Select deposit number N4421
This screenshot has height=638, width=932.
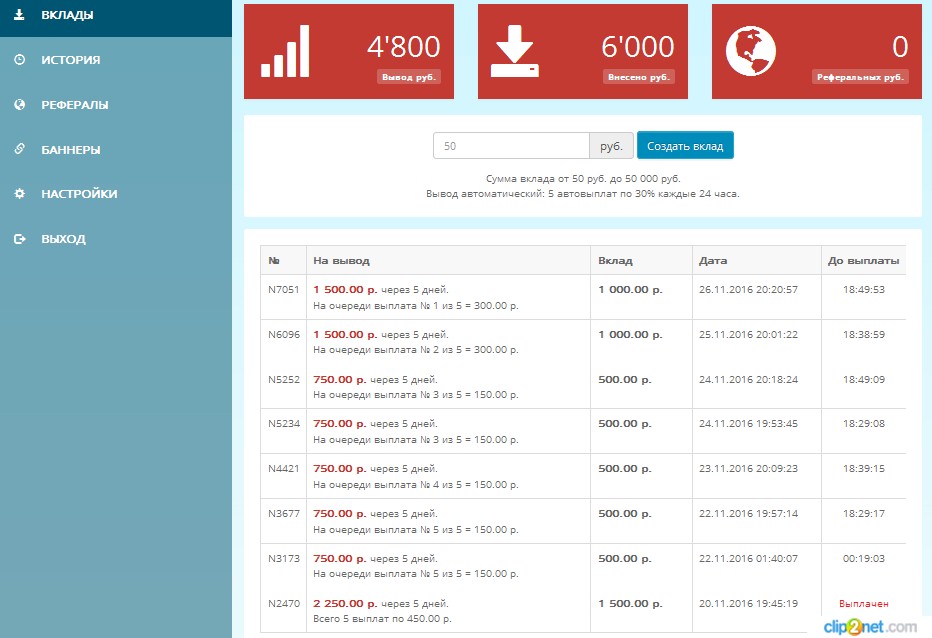click(284, 469)
